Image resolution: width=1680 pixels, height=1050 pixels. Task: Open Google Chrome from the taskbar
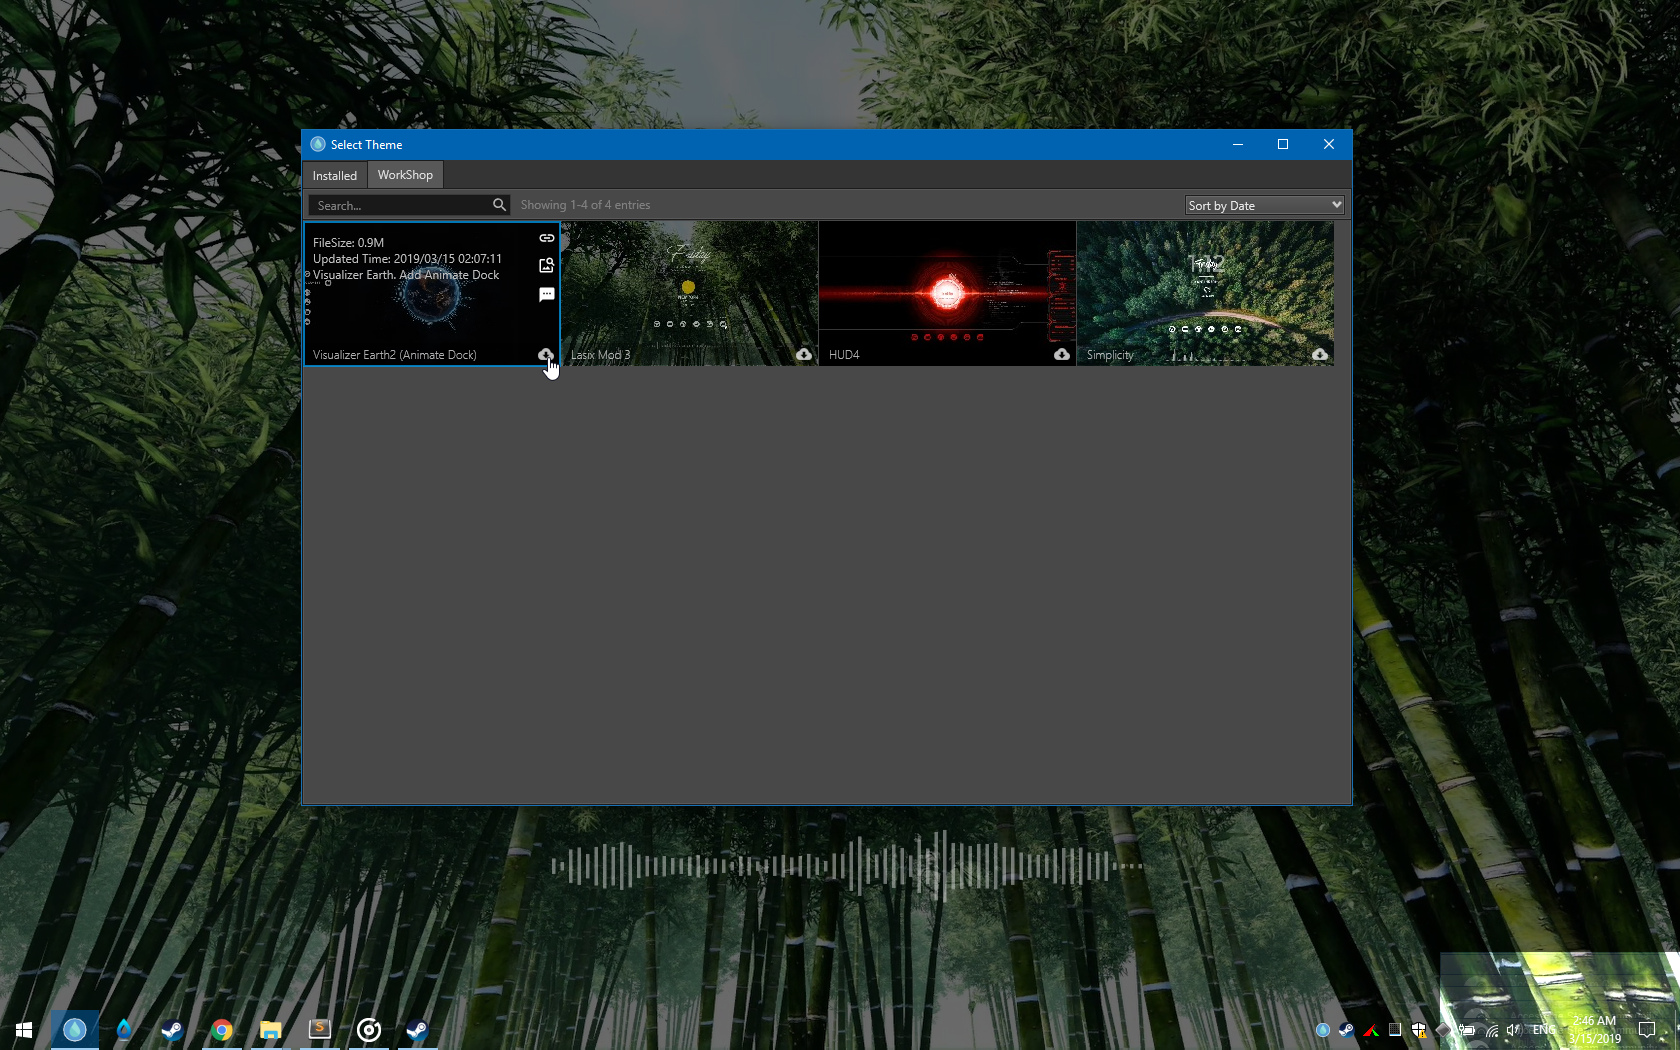222,1030
